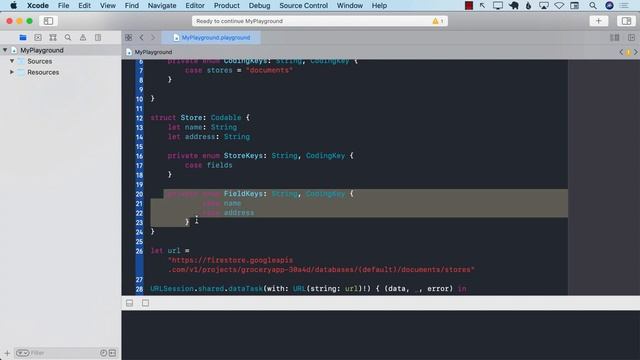Collapse the Sources folder
Screen dimensions: 640x360
click(x=12, y=61)
